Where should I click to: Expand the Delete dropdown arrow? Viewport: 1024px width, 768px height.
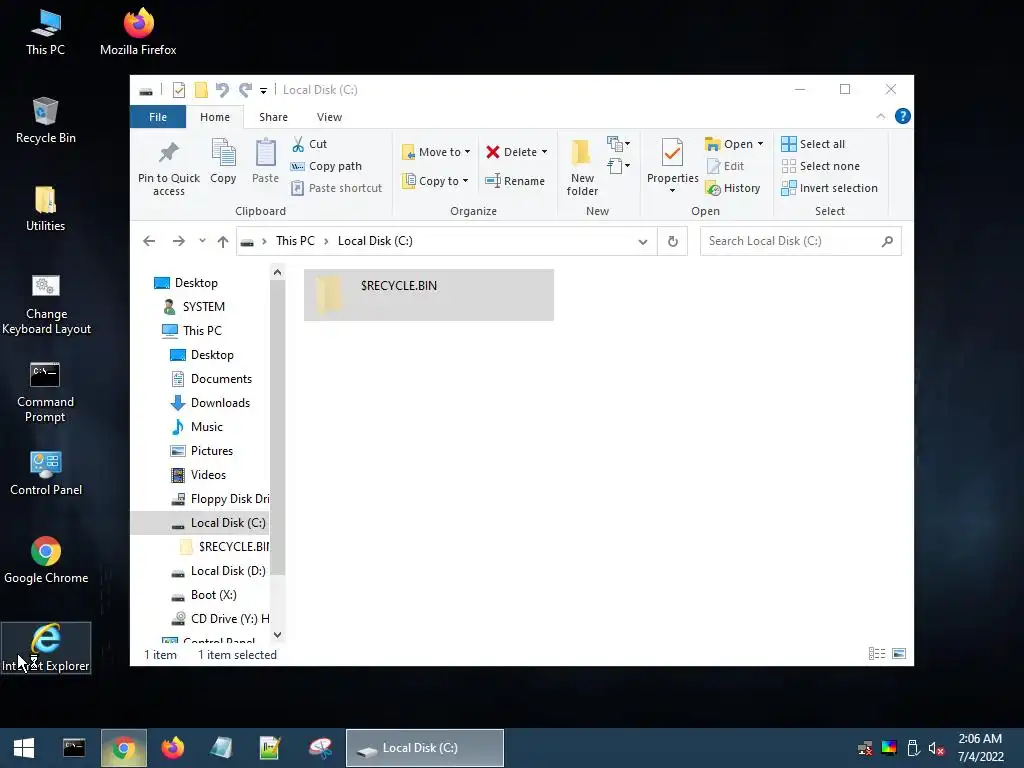click(x=544, y=152)
